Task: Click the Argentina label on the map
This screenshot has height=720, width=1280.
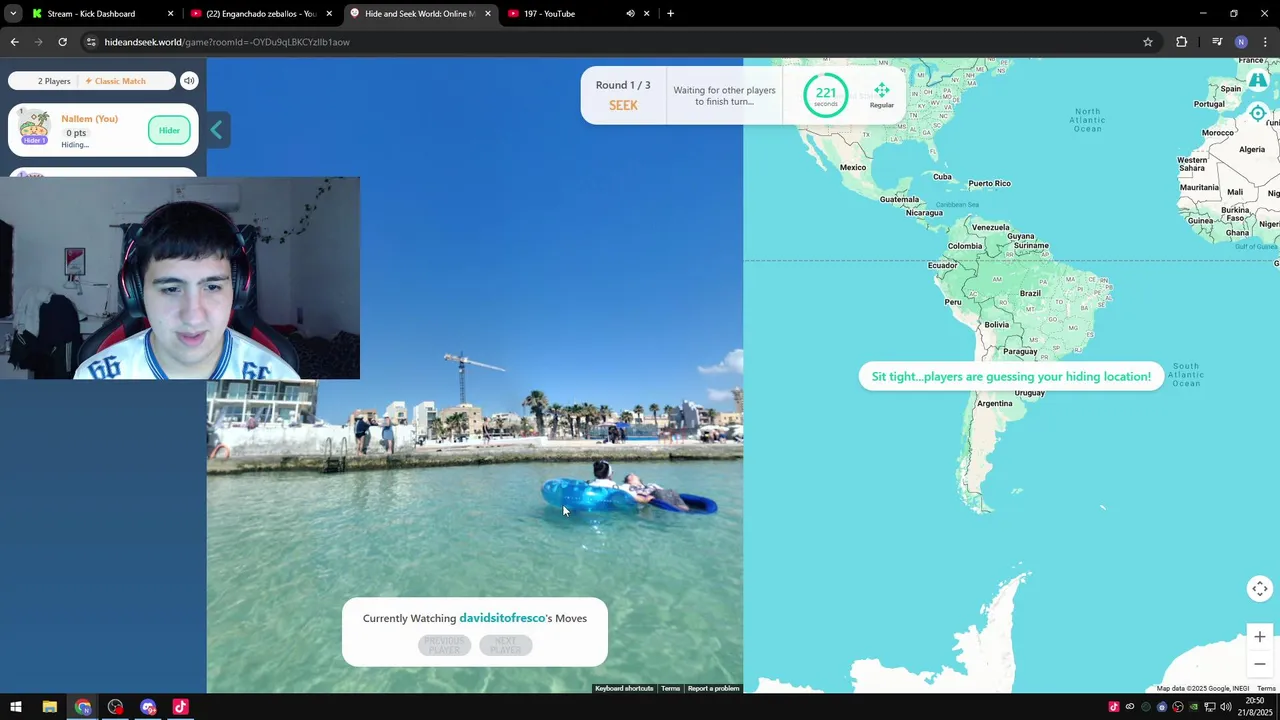Action: (995, 403)
